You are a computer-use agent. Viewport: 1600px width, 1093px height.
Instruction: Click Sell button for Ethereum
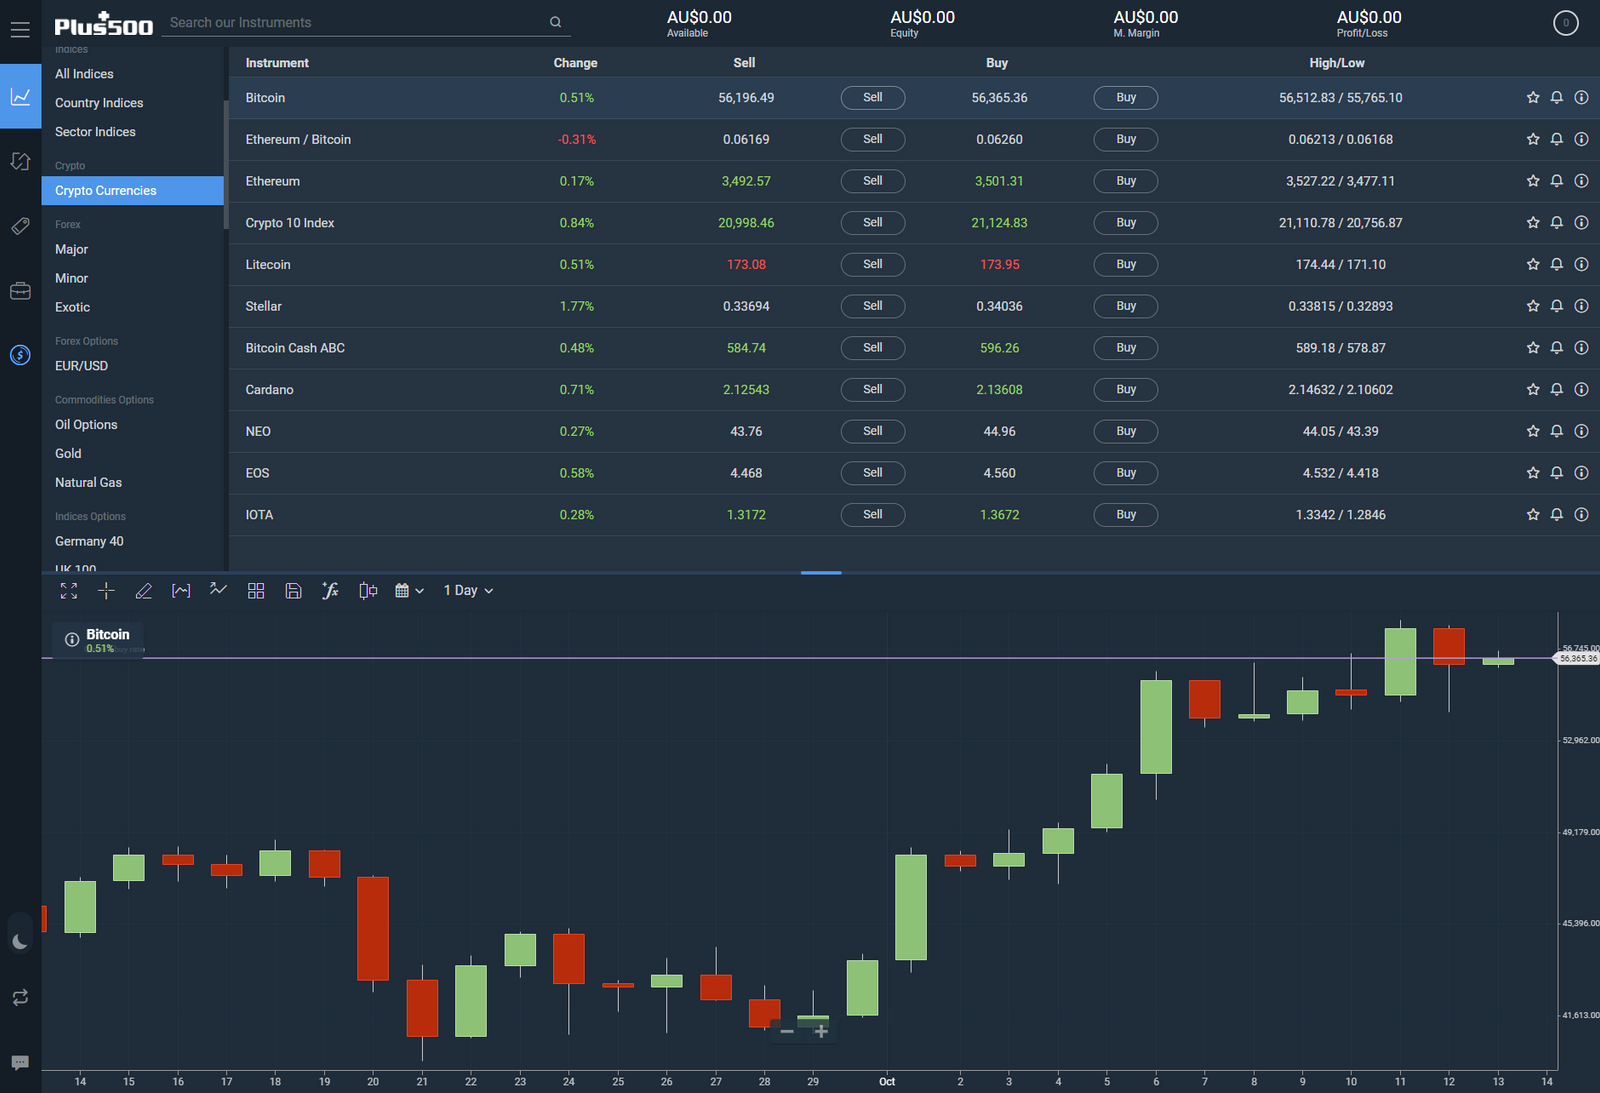point(873,181)
